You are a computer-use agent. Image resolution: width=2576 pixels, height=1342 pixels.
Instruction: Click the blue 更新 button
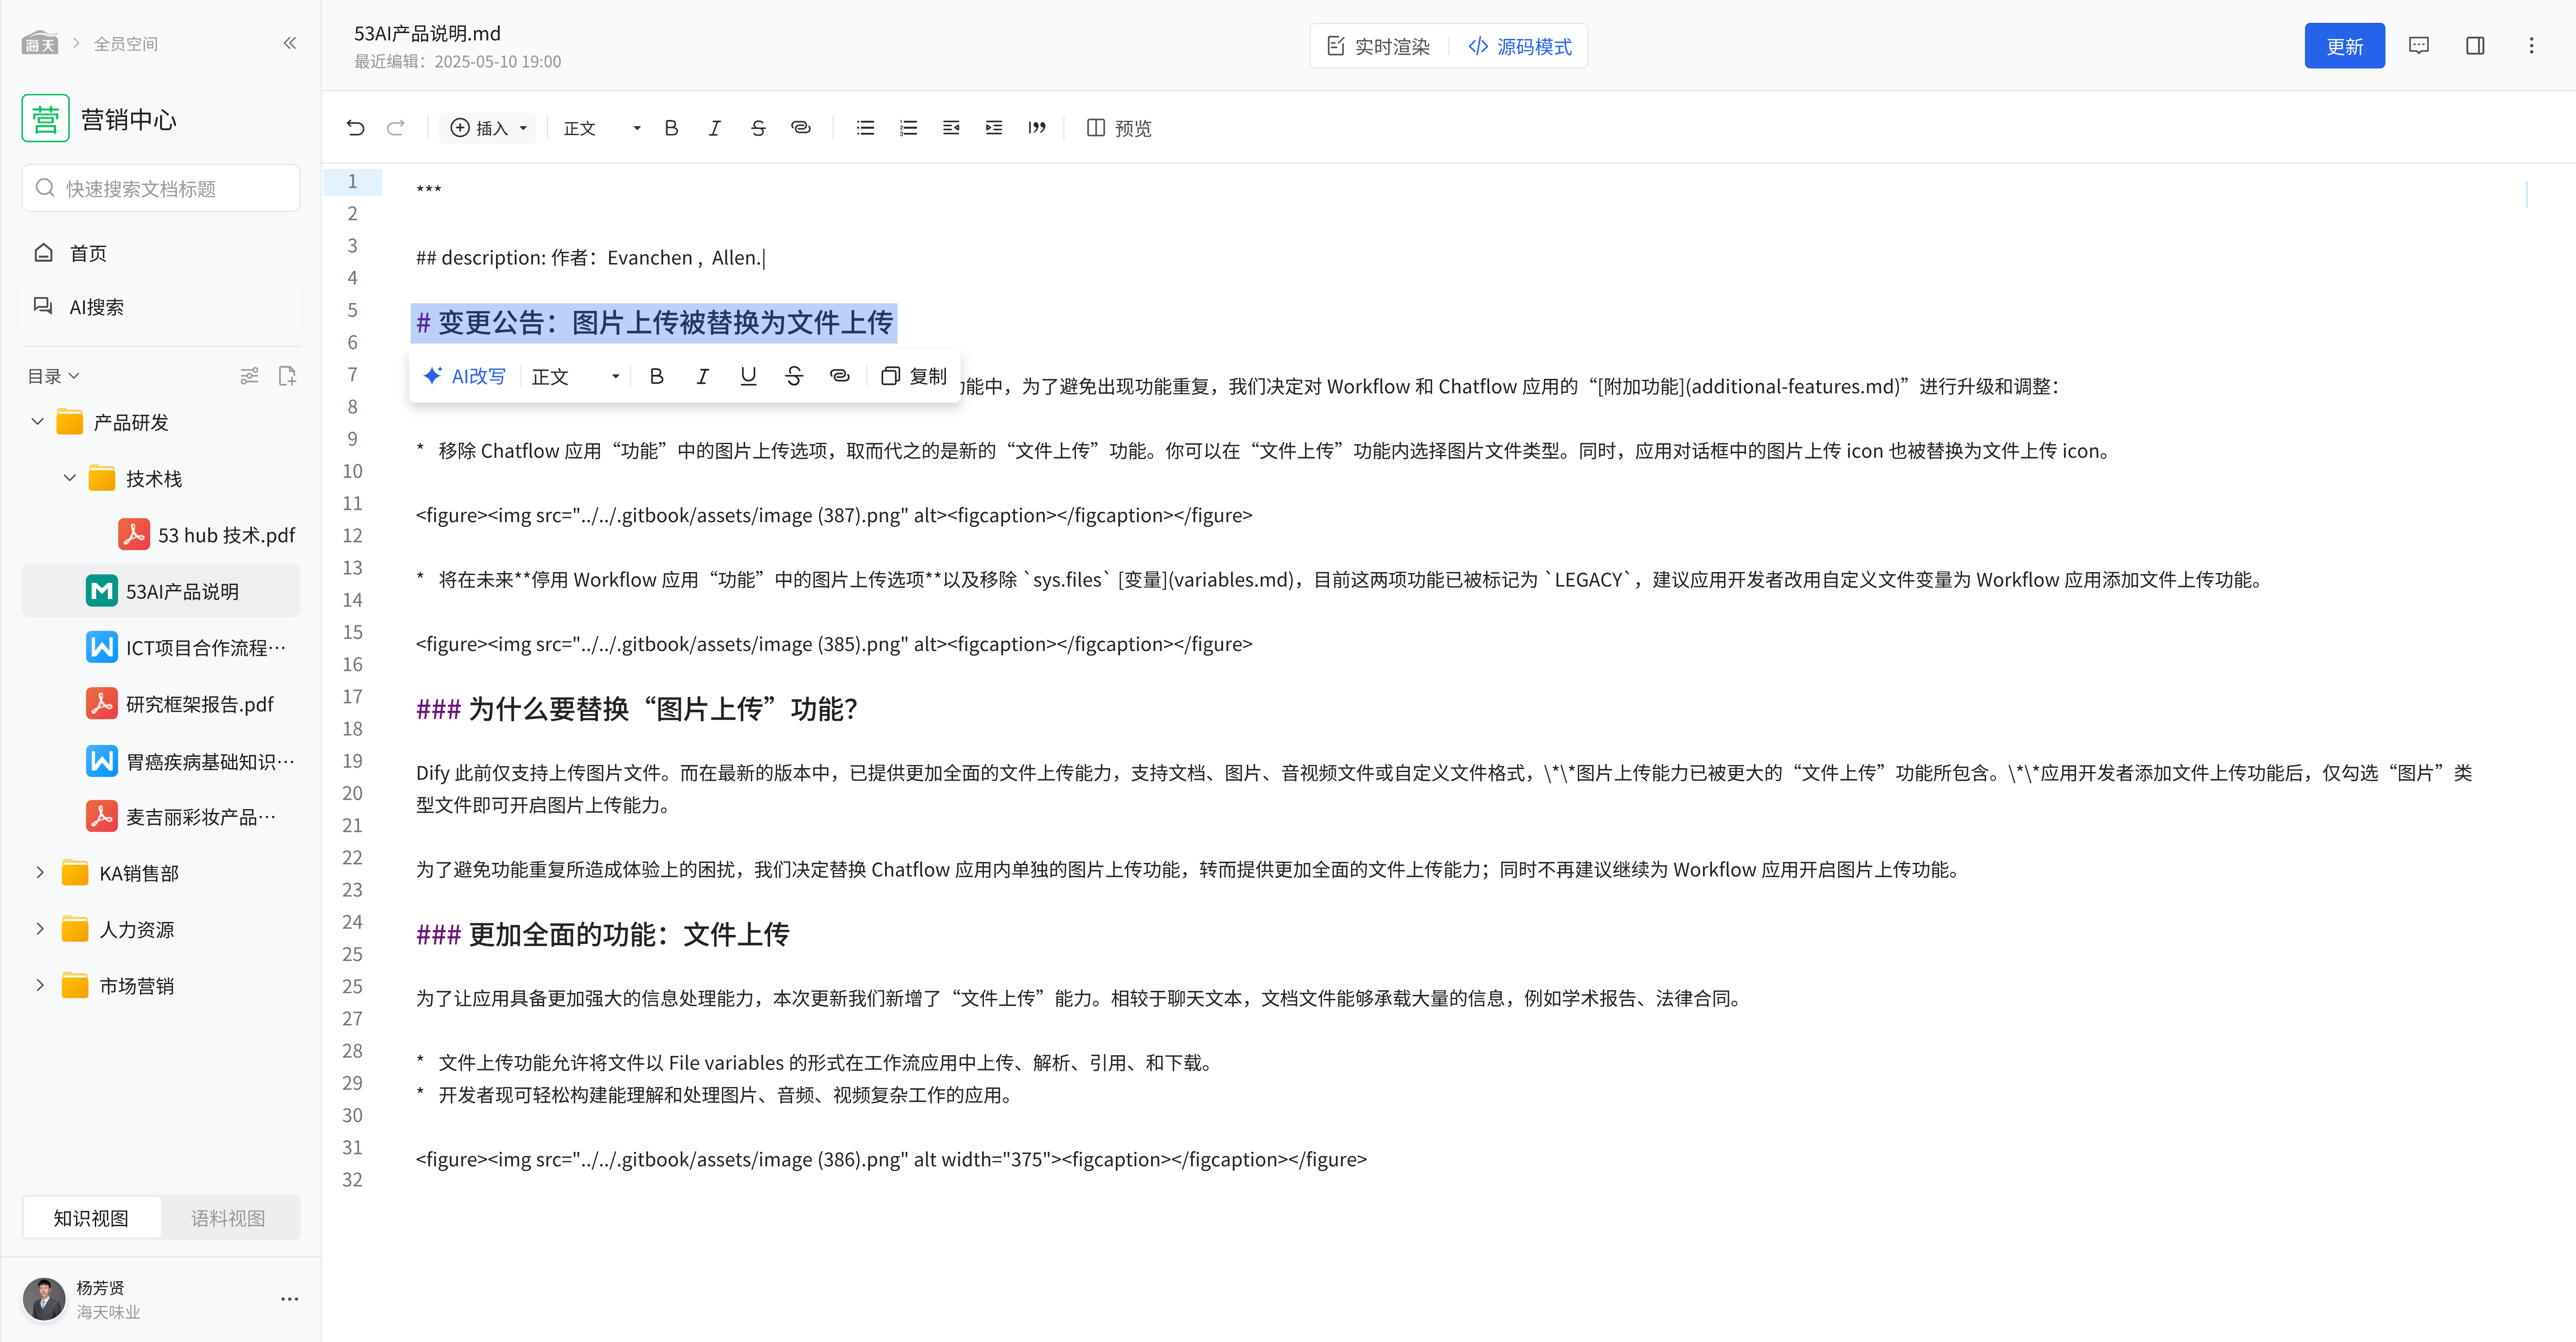(x=2343, y=46)
